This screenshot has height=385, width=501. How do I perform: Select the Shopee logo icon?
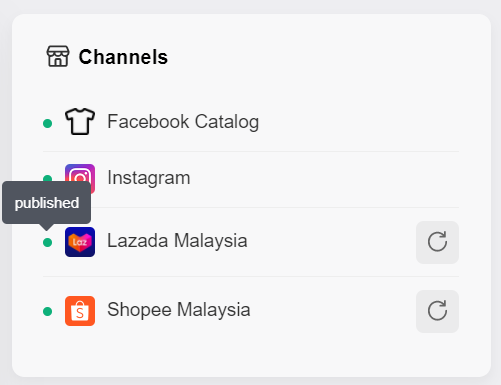80,311
